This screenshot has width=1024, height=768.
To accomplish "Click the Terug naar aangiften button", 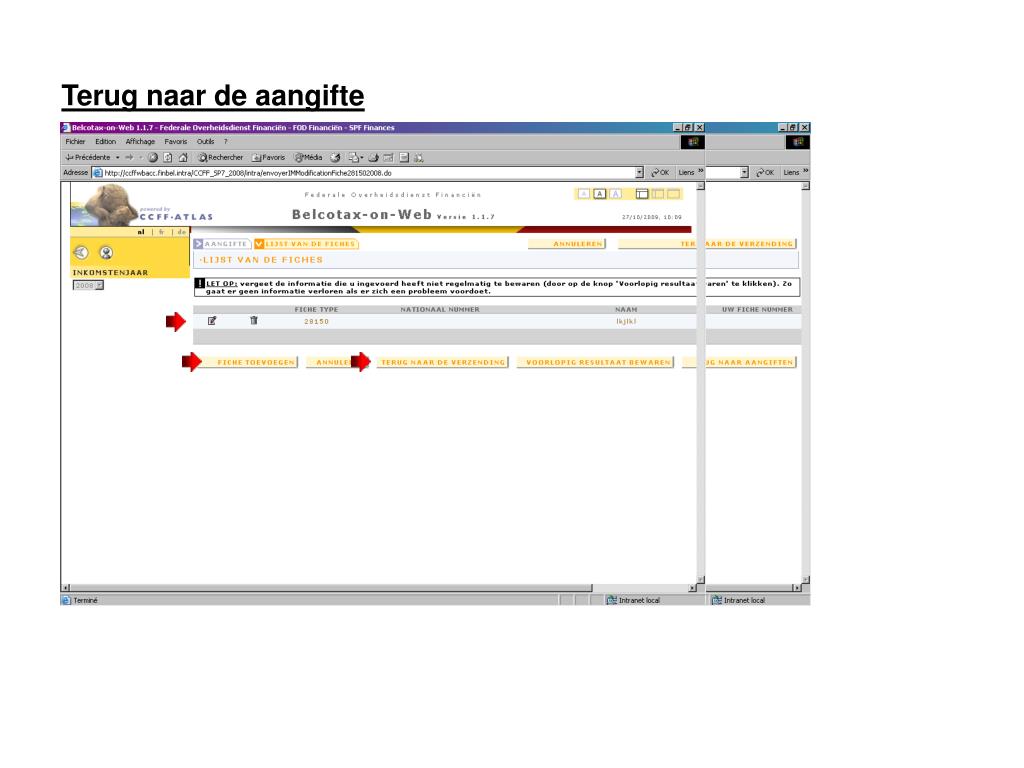I will tap(739, 362).
